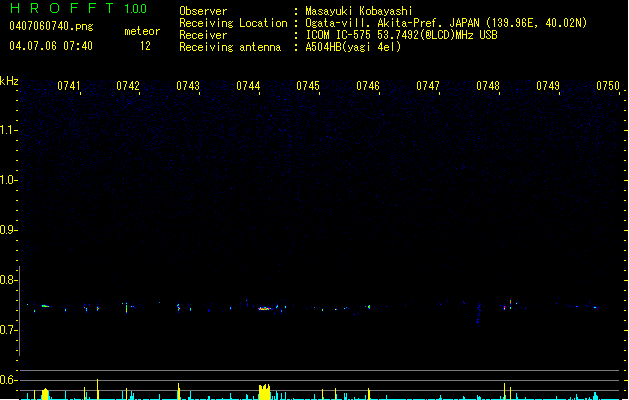Click the HROFFT 1.0.0 title text
Screen dimensions: 629x400
point(78,8)
